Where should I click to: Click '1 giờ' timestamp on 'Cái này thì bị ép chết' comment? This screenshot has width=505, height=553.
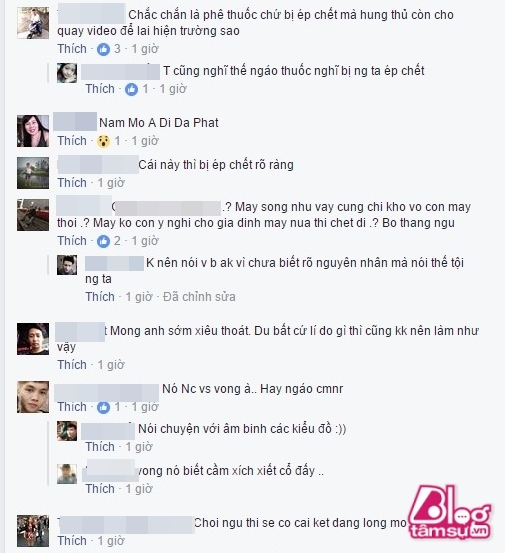(111, 183)
